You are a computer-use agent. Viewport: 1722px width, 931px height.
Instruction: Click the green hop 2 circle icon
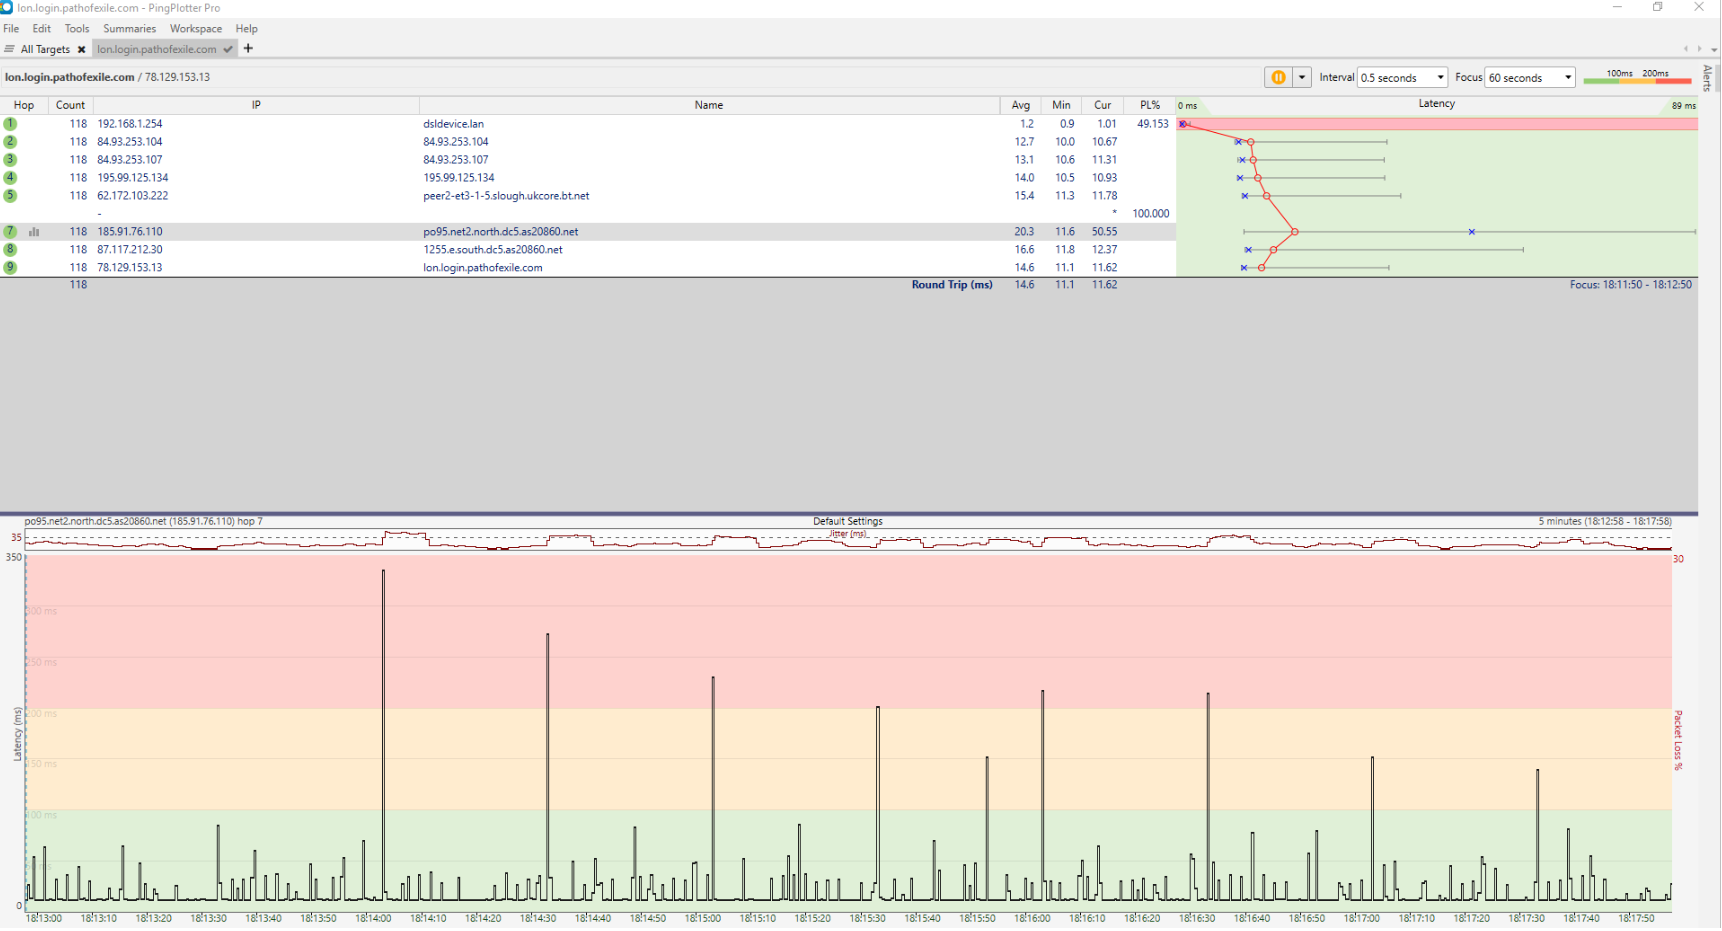10,142
